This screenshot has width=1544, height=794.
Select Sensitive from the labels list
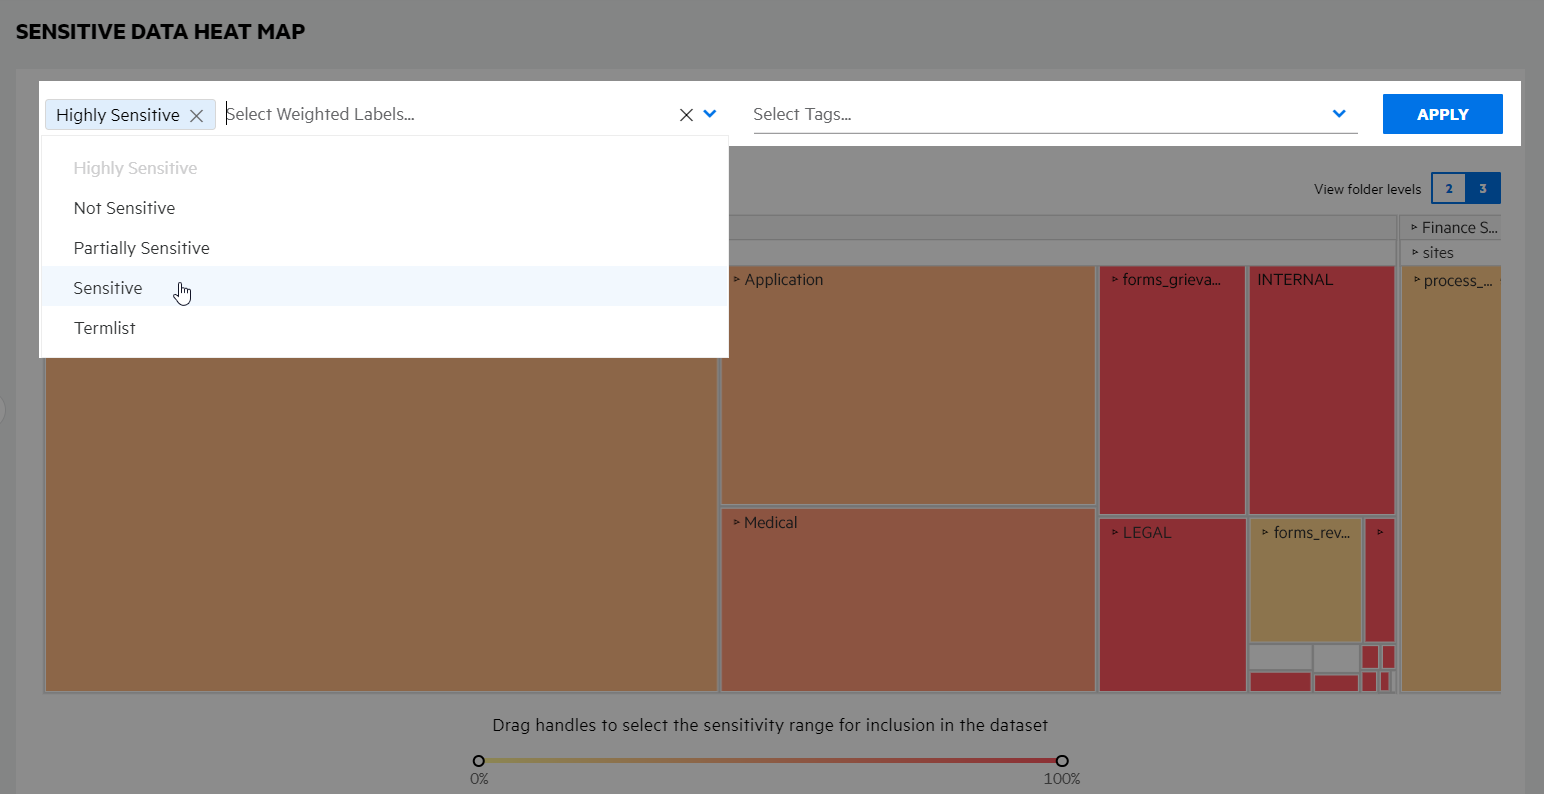coord(107,288)
